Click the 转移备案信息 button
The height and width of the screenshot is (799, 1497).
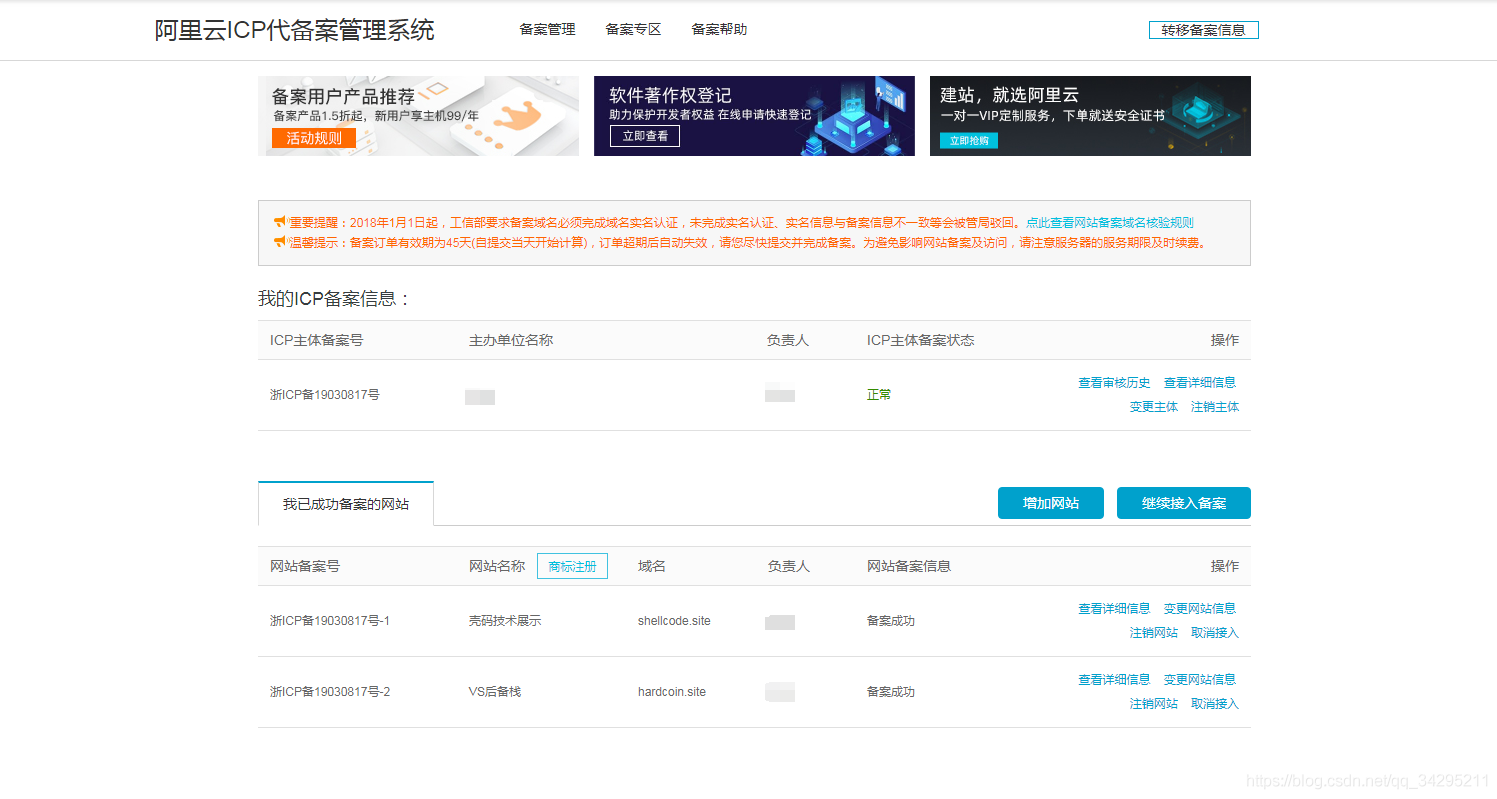tap(1202, 29)
